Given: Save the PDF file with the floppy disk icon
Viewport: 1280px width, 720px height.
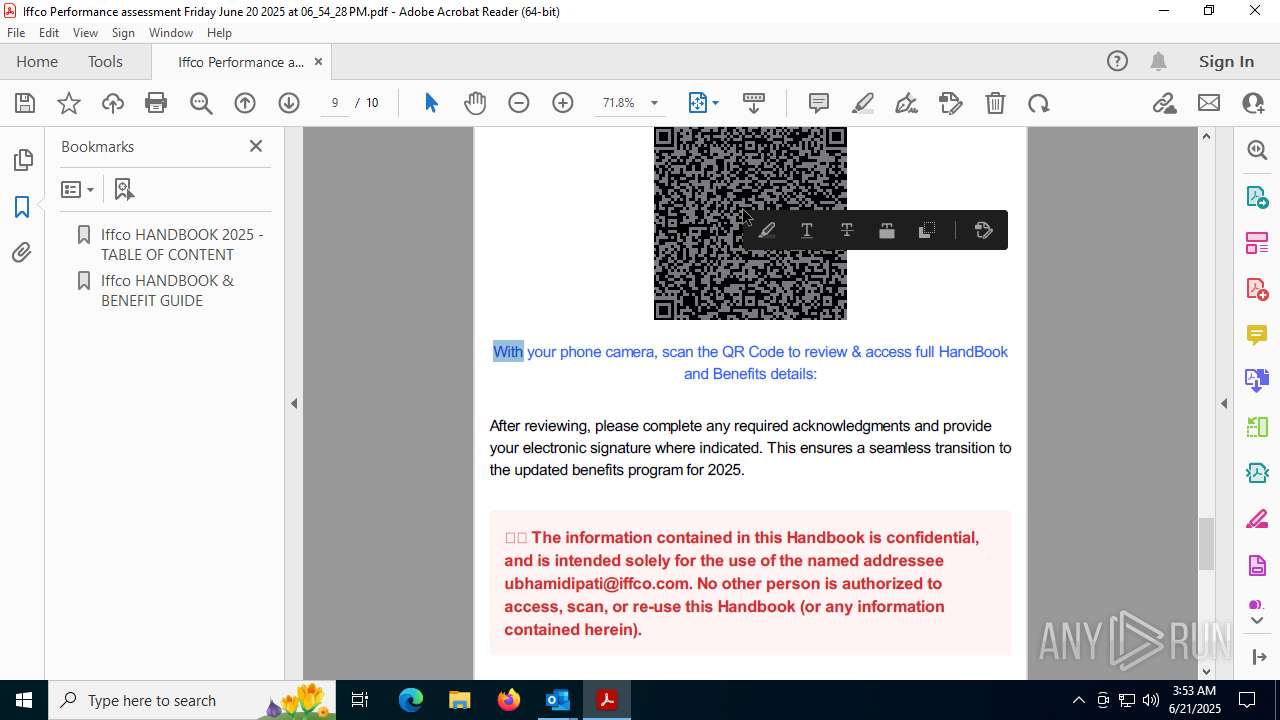Looking at the screenshot, I should [x=25, y=103].
